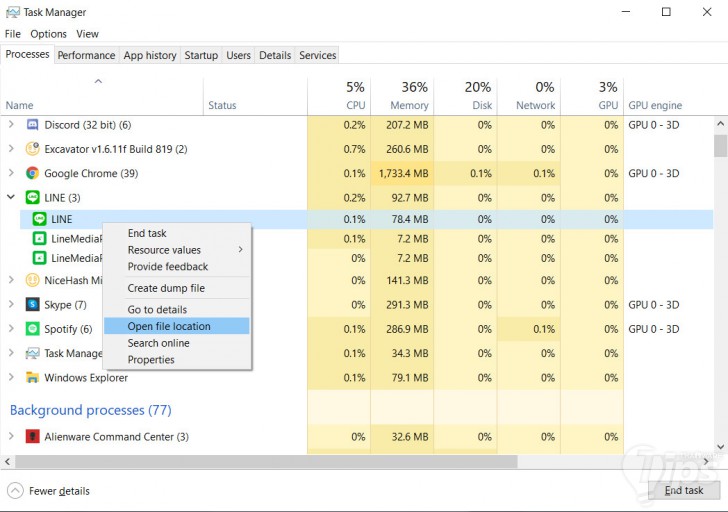Click the Task Manager process row icon
Image resolution: width=728 pixels, height=512 pixels.
click(x=32, y=353)
